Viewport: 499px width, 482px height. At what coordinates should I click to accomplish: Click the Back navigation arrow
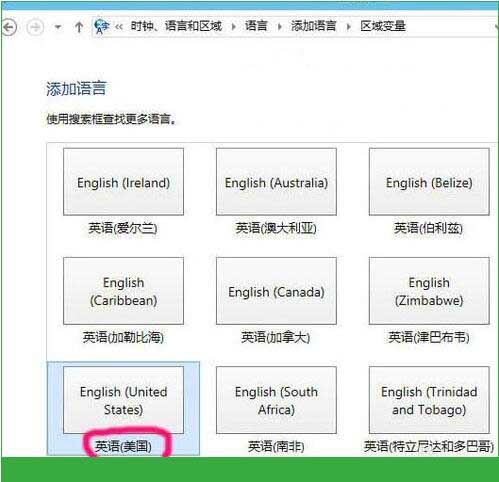[9, 27]
